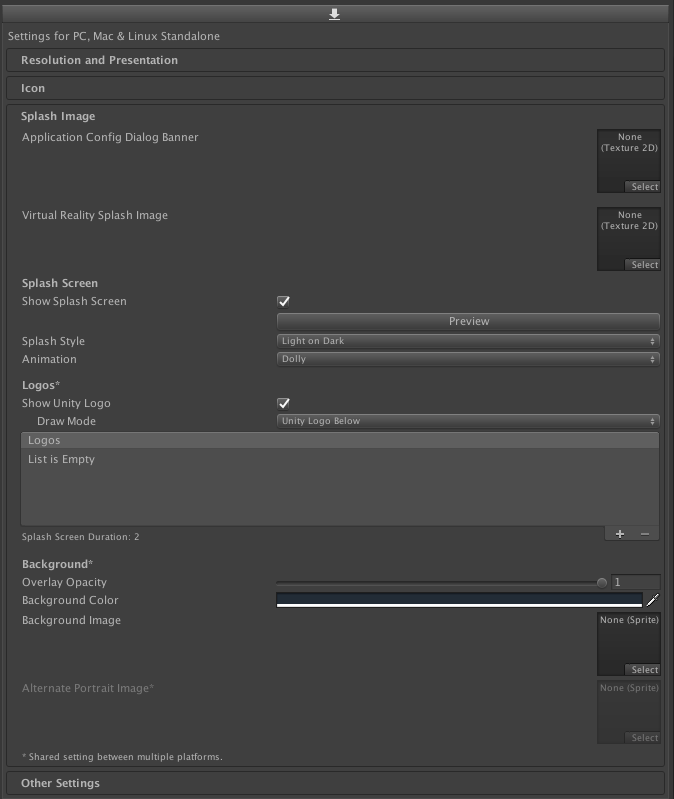Select a texture for Application Config Dialog Banner
674x799 pixels.
(x=643, y=187)
